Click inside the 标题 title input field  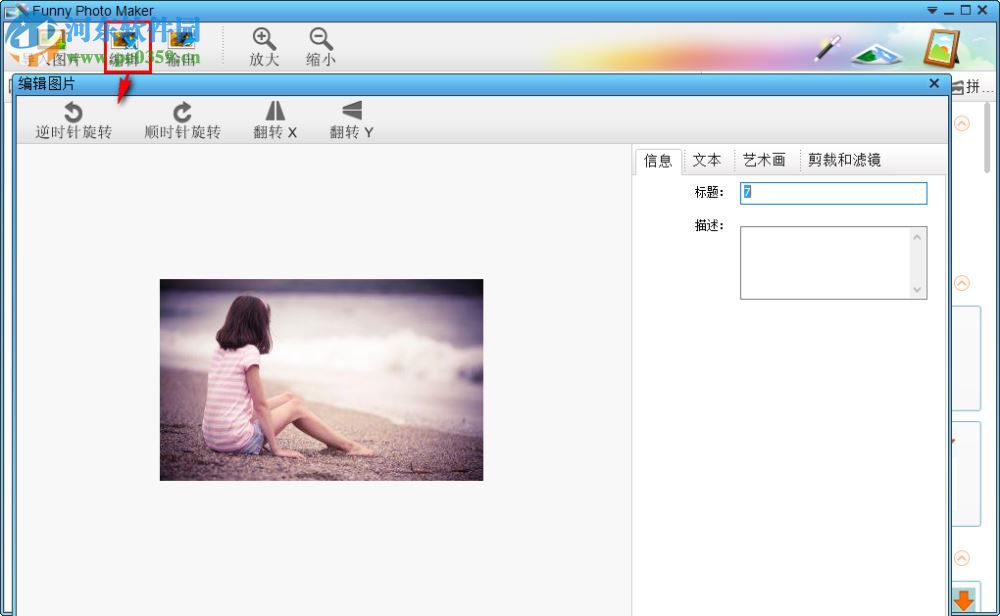click(833, 192)
